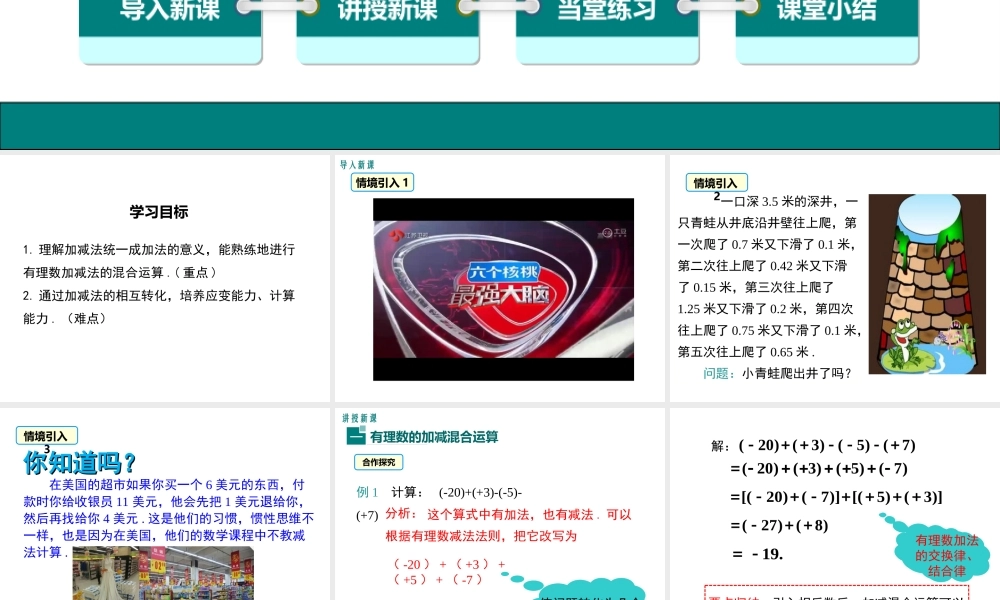The width and height of the screenshot is (1000, 600).
Task: Click the 你知道吗? blue title
Action: (x=79, y=463)
